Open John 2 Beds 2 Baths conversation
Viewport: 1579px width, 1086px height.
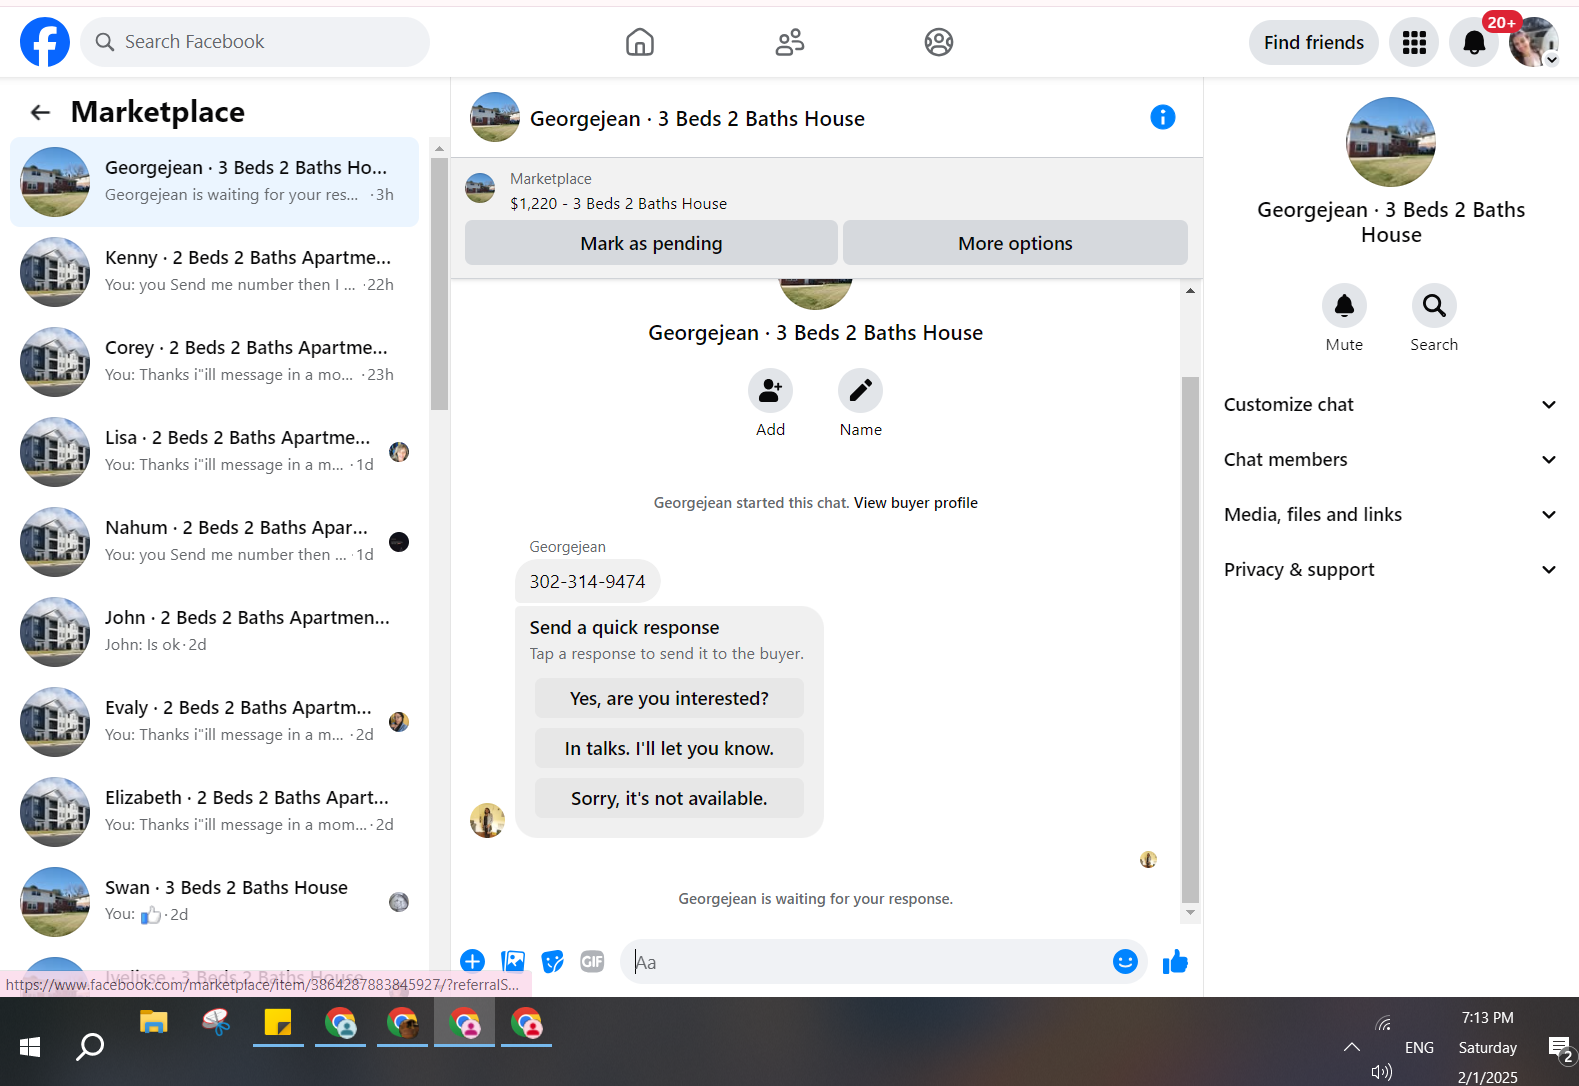(215, 632)
